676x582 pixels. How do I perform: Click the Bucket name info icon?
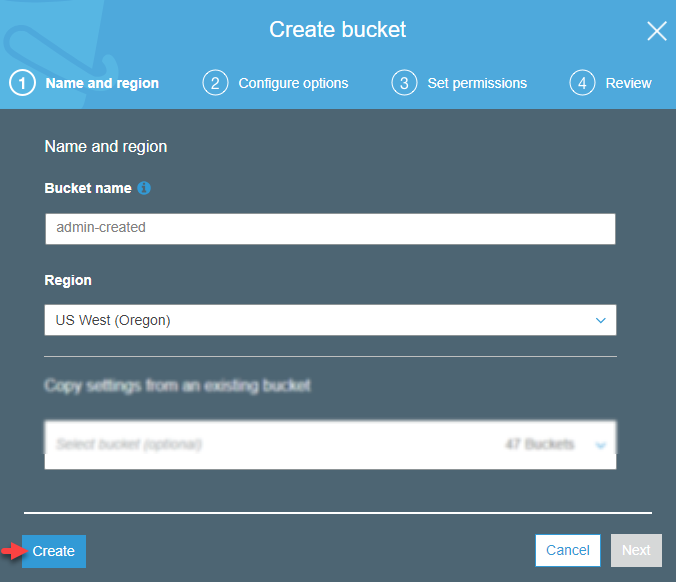pos(144,188)
